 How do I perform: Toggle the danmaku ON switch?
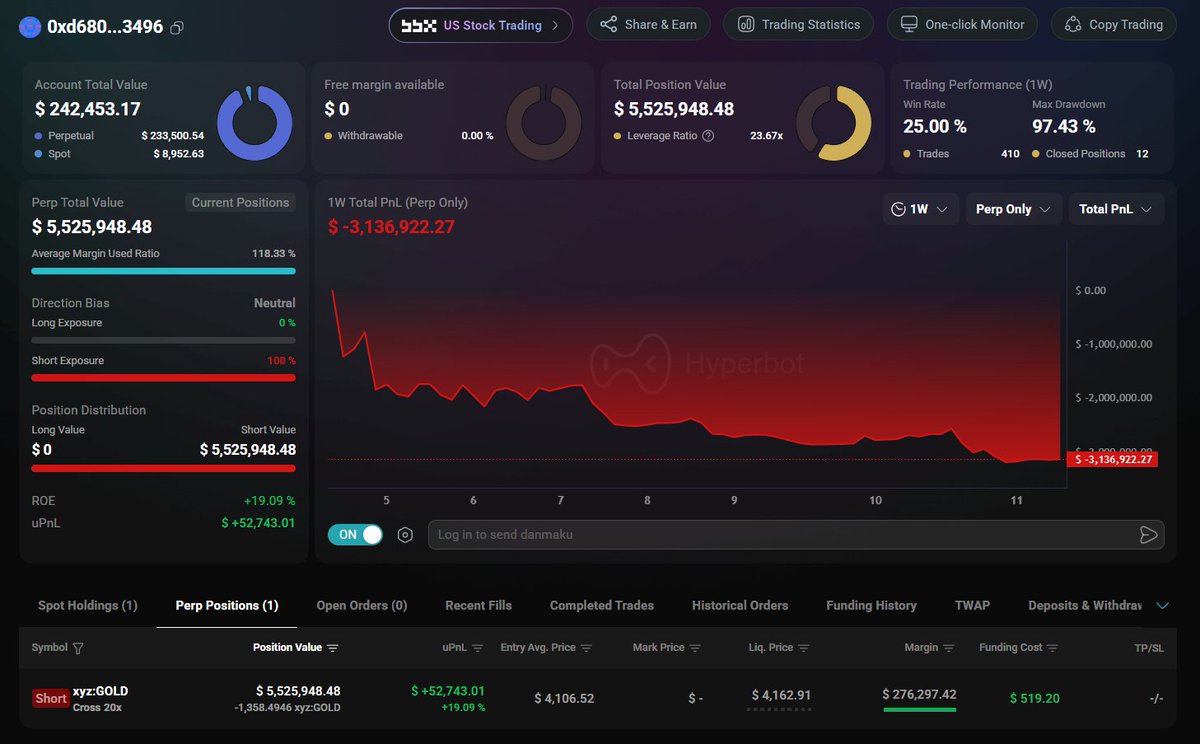coord(355,534)
